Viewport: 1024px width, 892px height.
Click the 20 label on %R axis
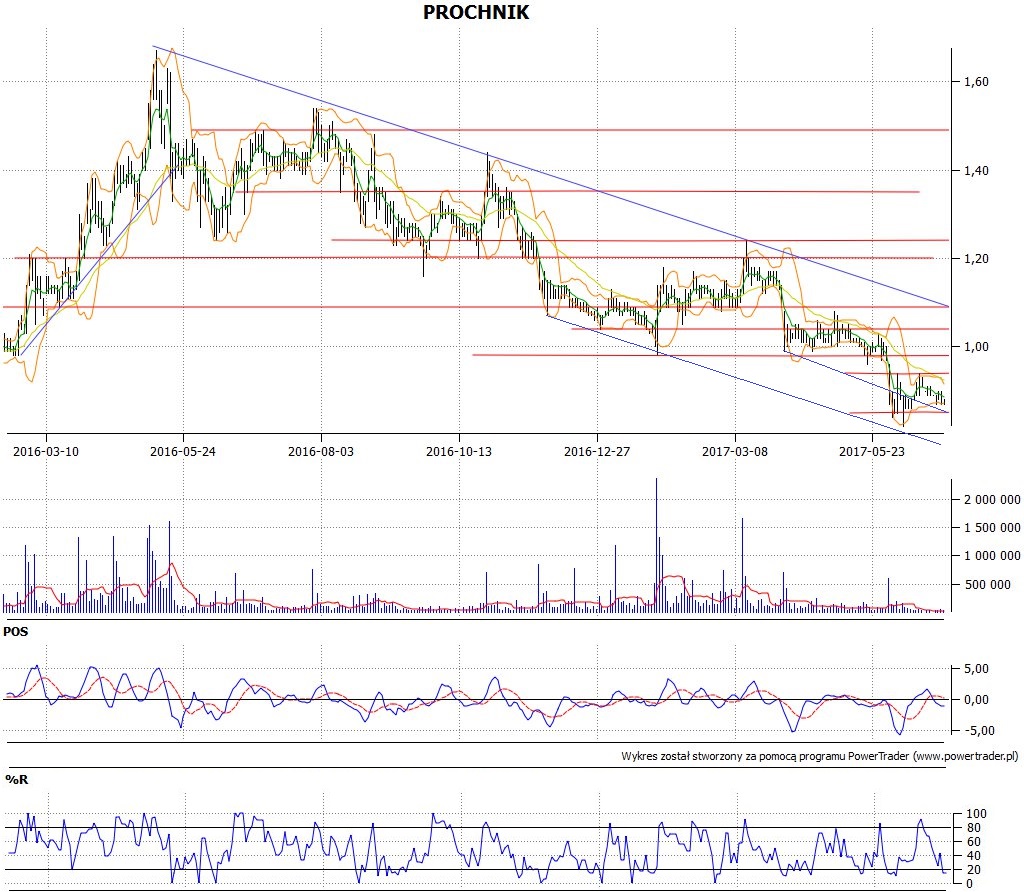tap(974, 870)
